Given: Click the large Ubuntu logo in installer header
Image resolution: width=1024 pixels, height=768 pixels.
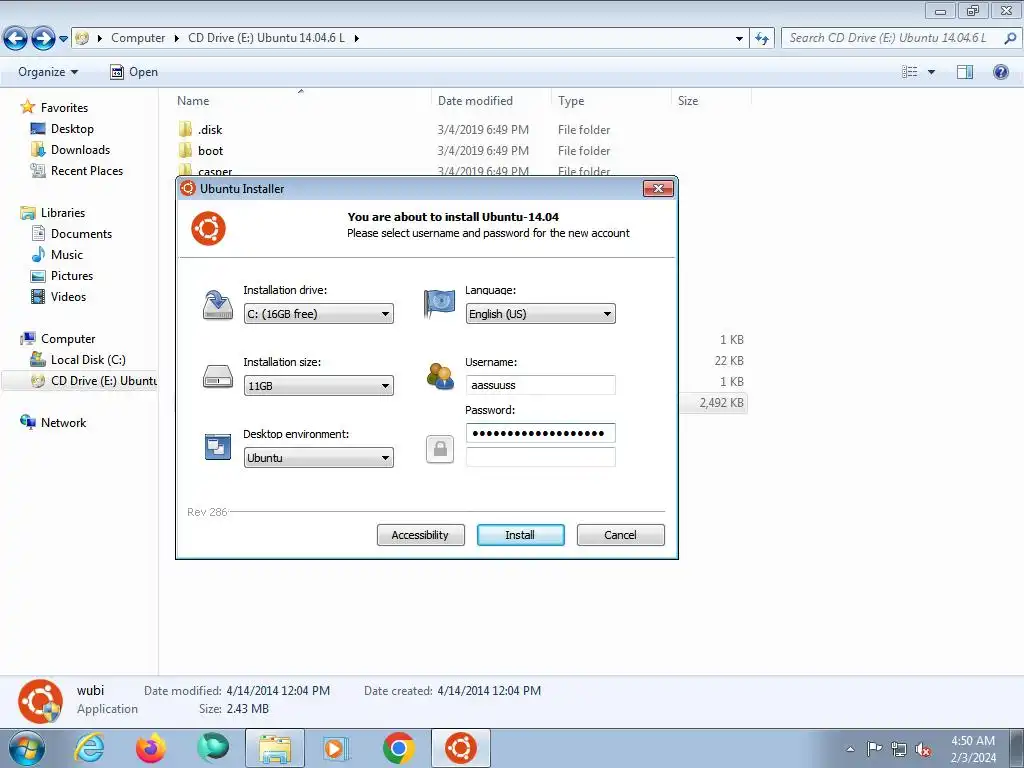Looking at the screenshot, I should 208,228.
